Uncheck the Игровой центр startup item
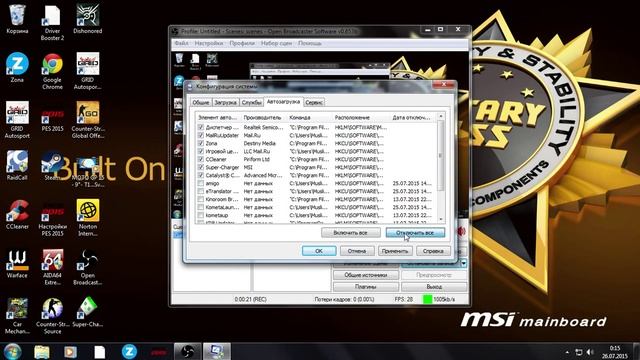This screenshot has height=360, width=640. pos(200,151)
